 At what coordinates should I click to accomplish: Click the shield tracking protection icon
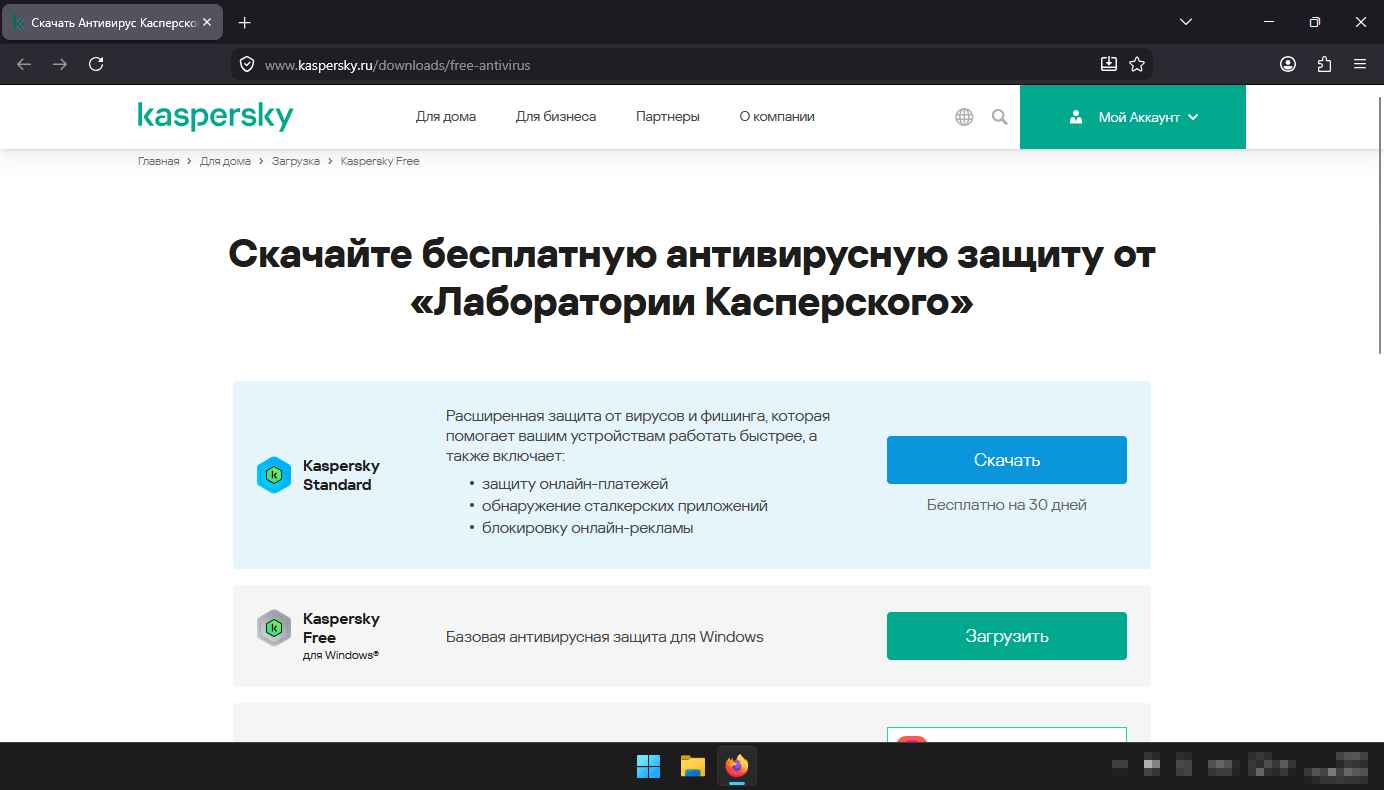[247, 65]
